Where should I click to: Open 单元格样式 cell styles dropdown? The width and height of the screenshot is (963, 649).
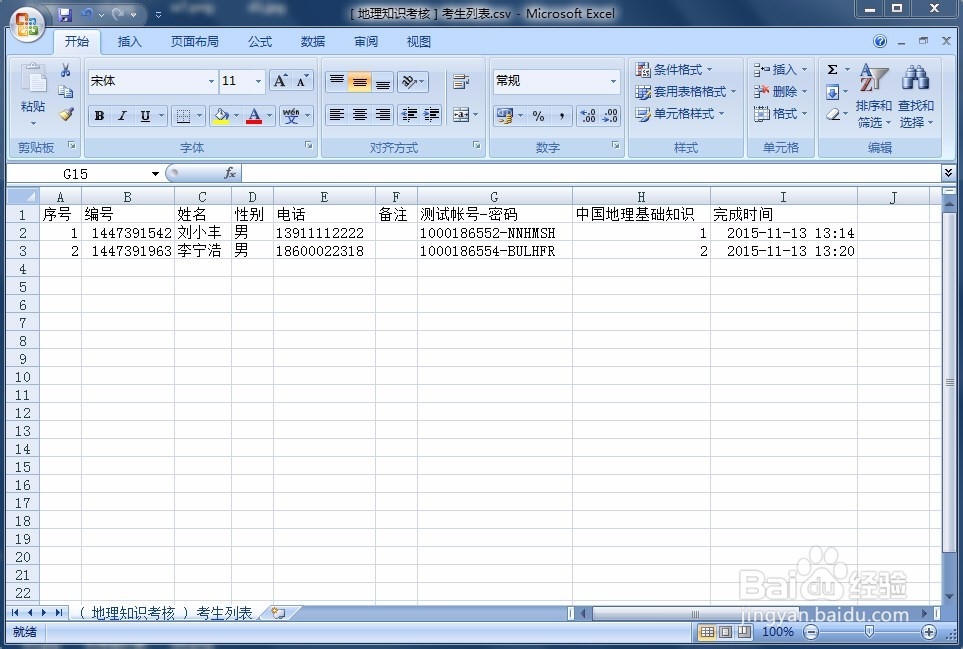(x=680, y=114)
